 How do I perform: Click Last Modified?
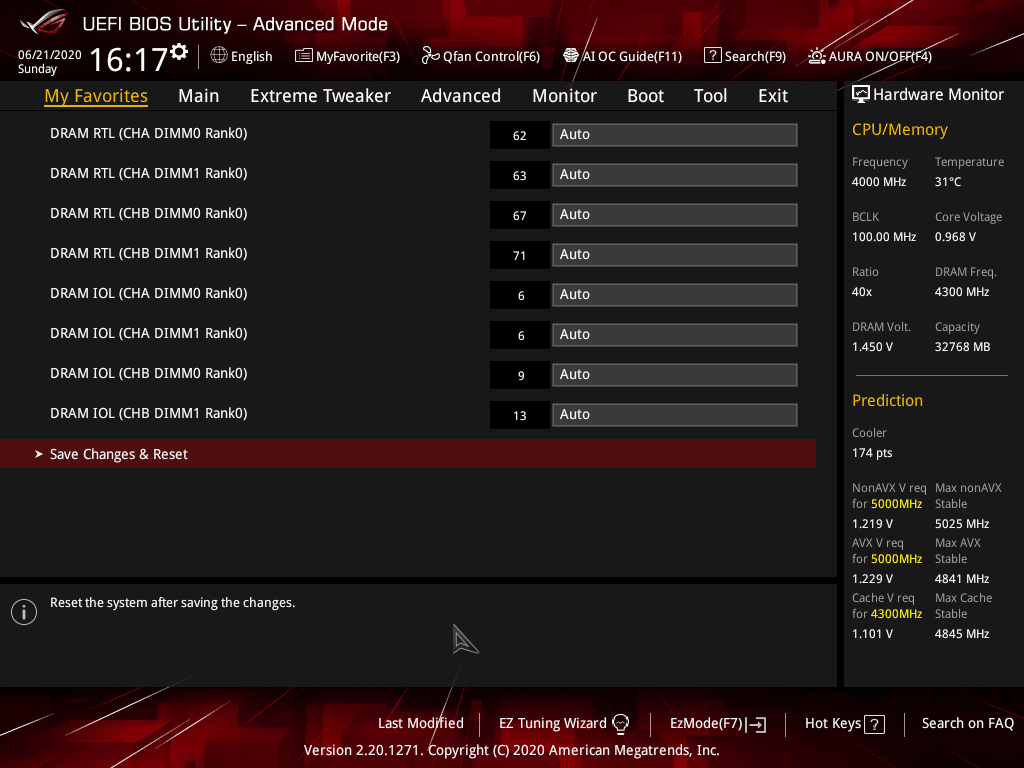pyautogui.click(x=421, y=724)
